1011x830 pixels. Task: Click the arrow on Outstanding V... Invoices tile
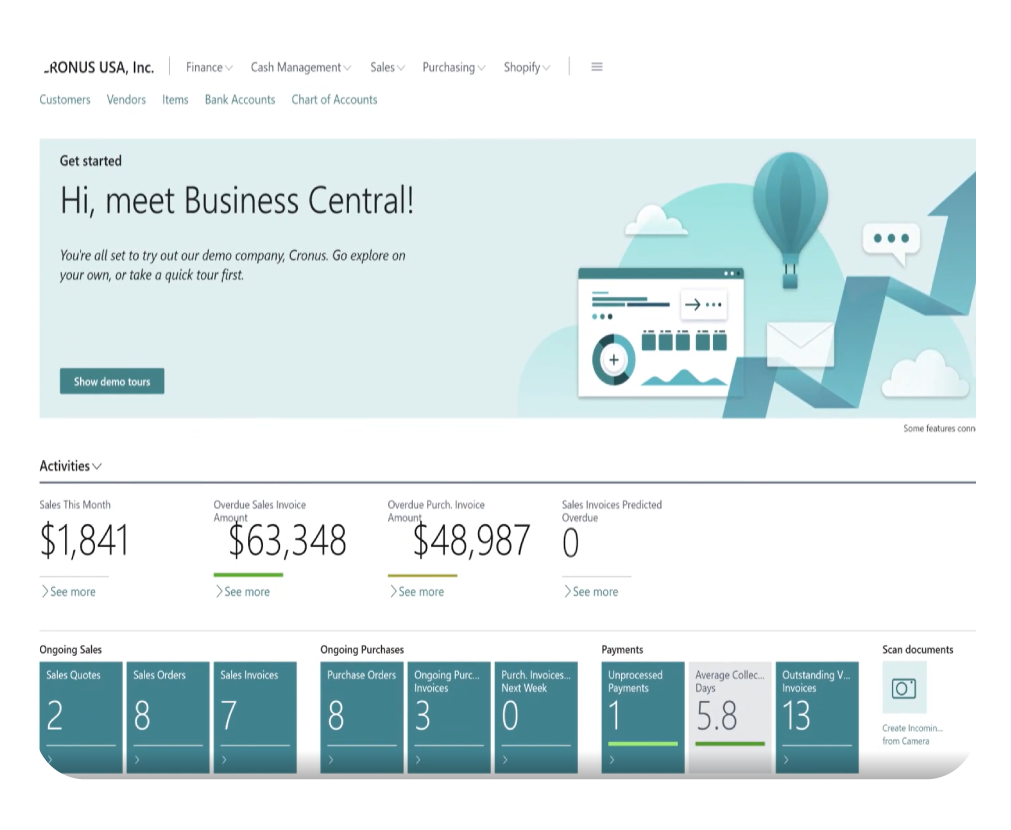click(786, 760)
